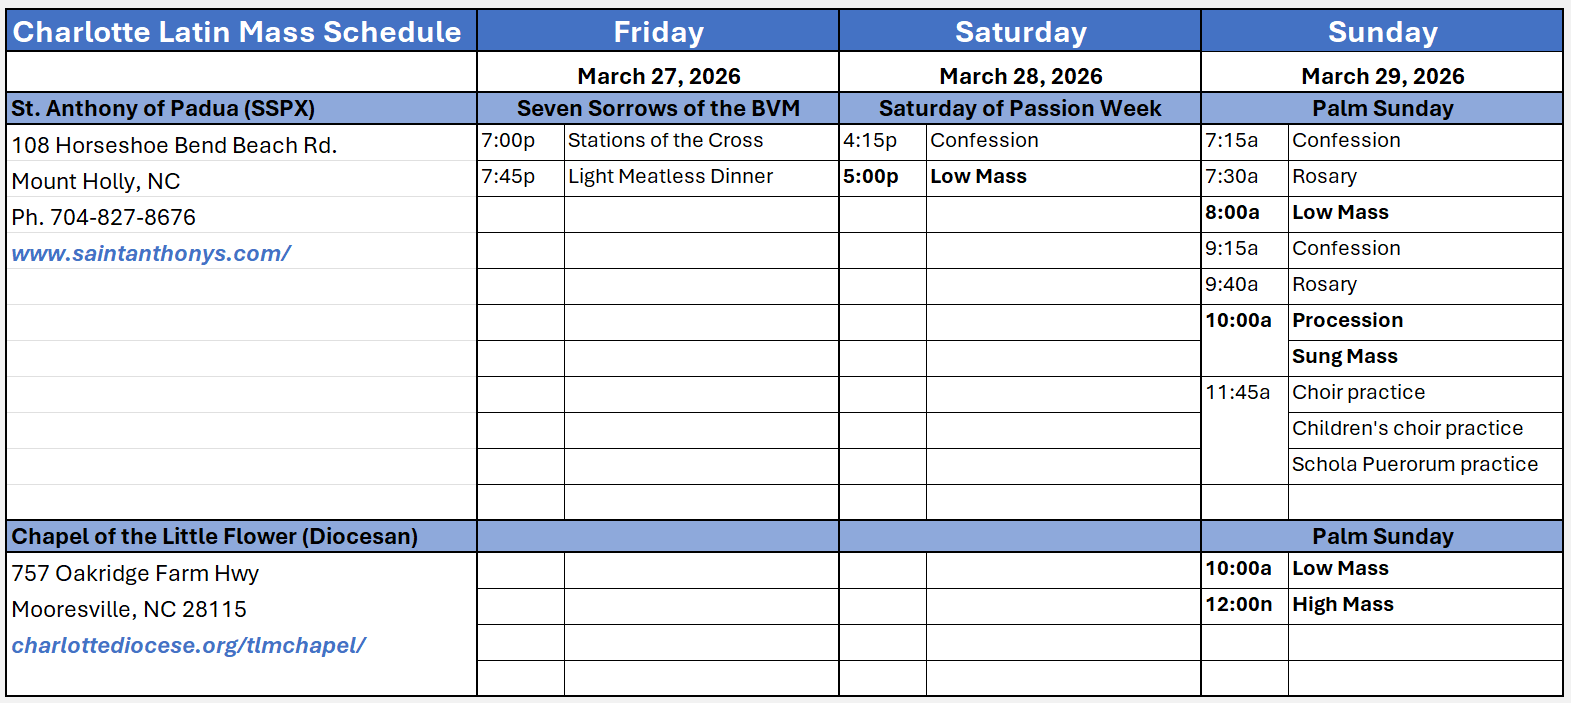Click the Charlotte Latin Mass Schedule title
The height and width of the screenshot is (703, 1571).
pos(237,32)
